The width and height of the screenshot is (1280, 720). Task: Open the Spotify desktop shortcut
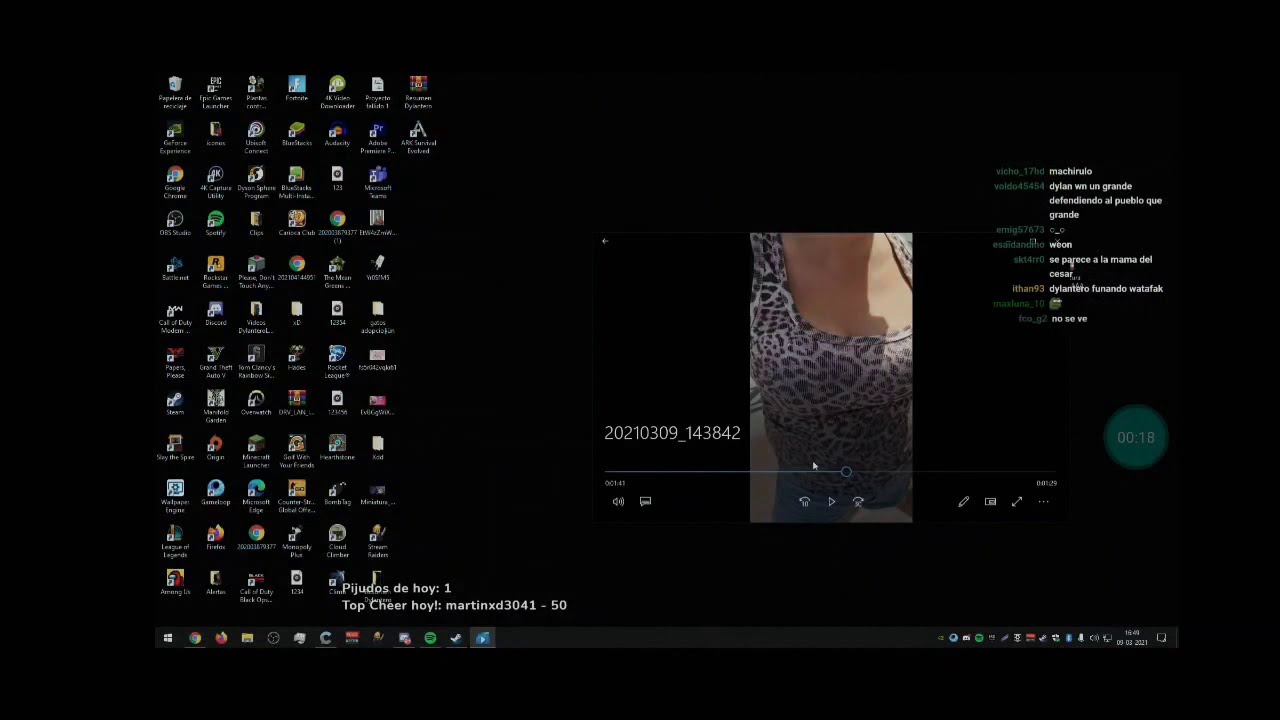tap(215, 223)
